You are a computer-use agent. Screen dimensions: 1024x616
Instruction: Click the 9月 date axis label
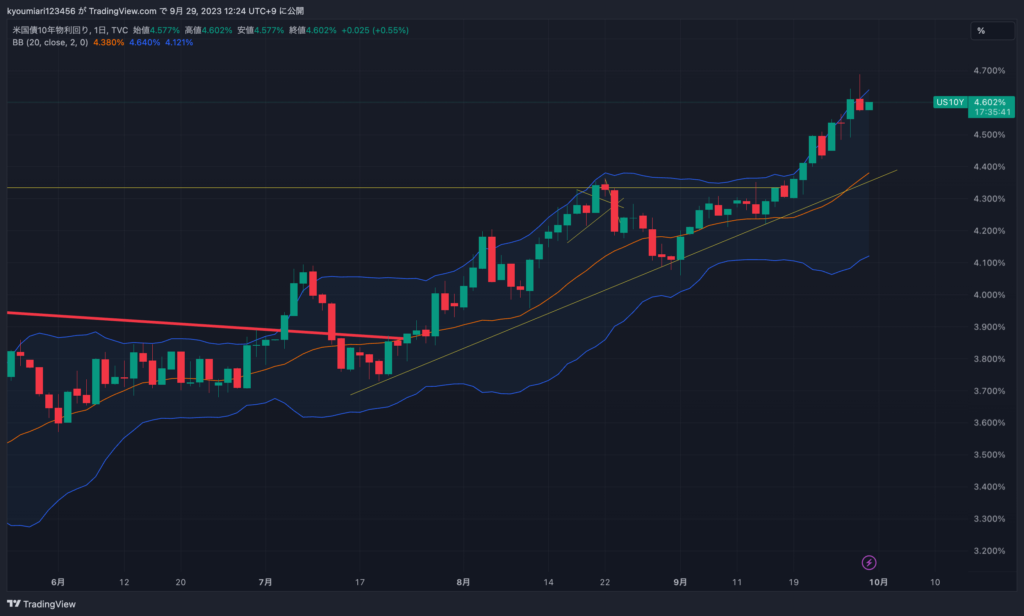(680, 582)
